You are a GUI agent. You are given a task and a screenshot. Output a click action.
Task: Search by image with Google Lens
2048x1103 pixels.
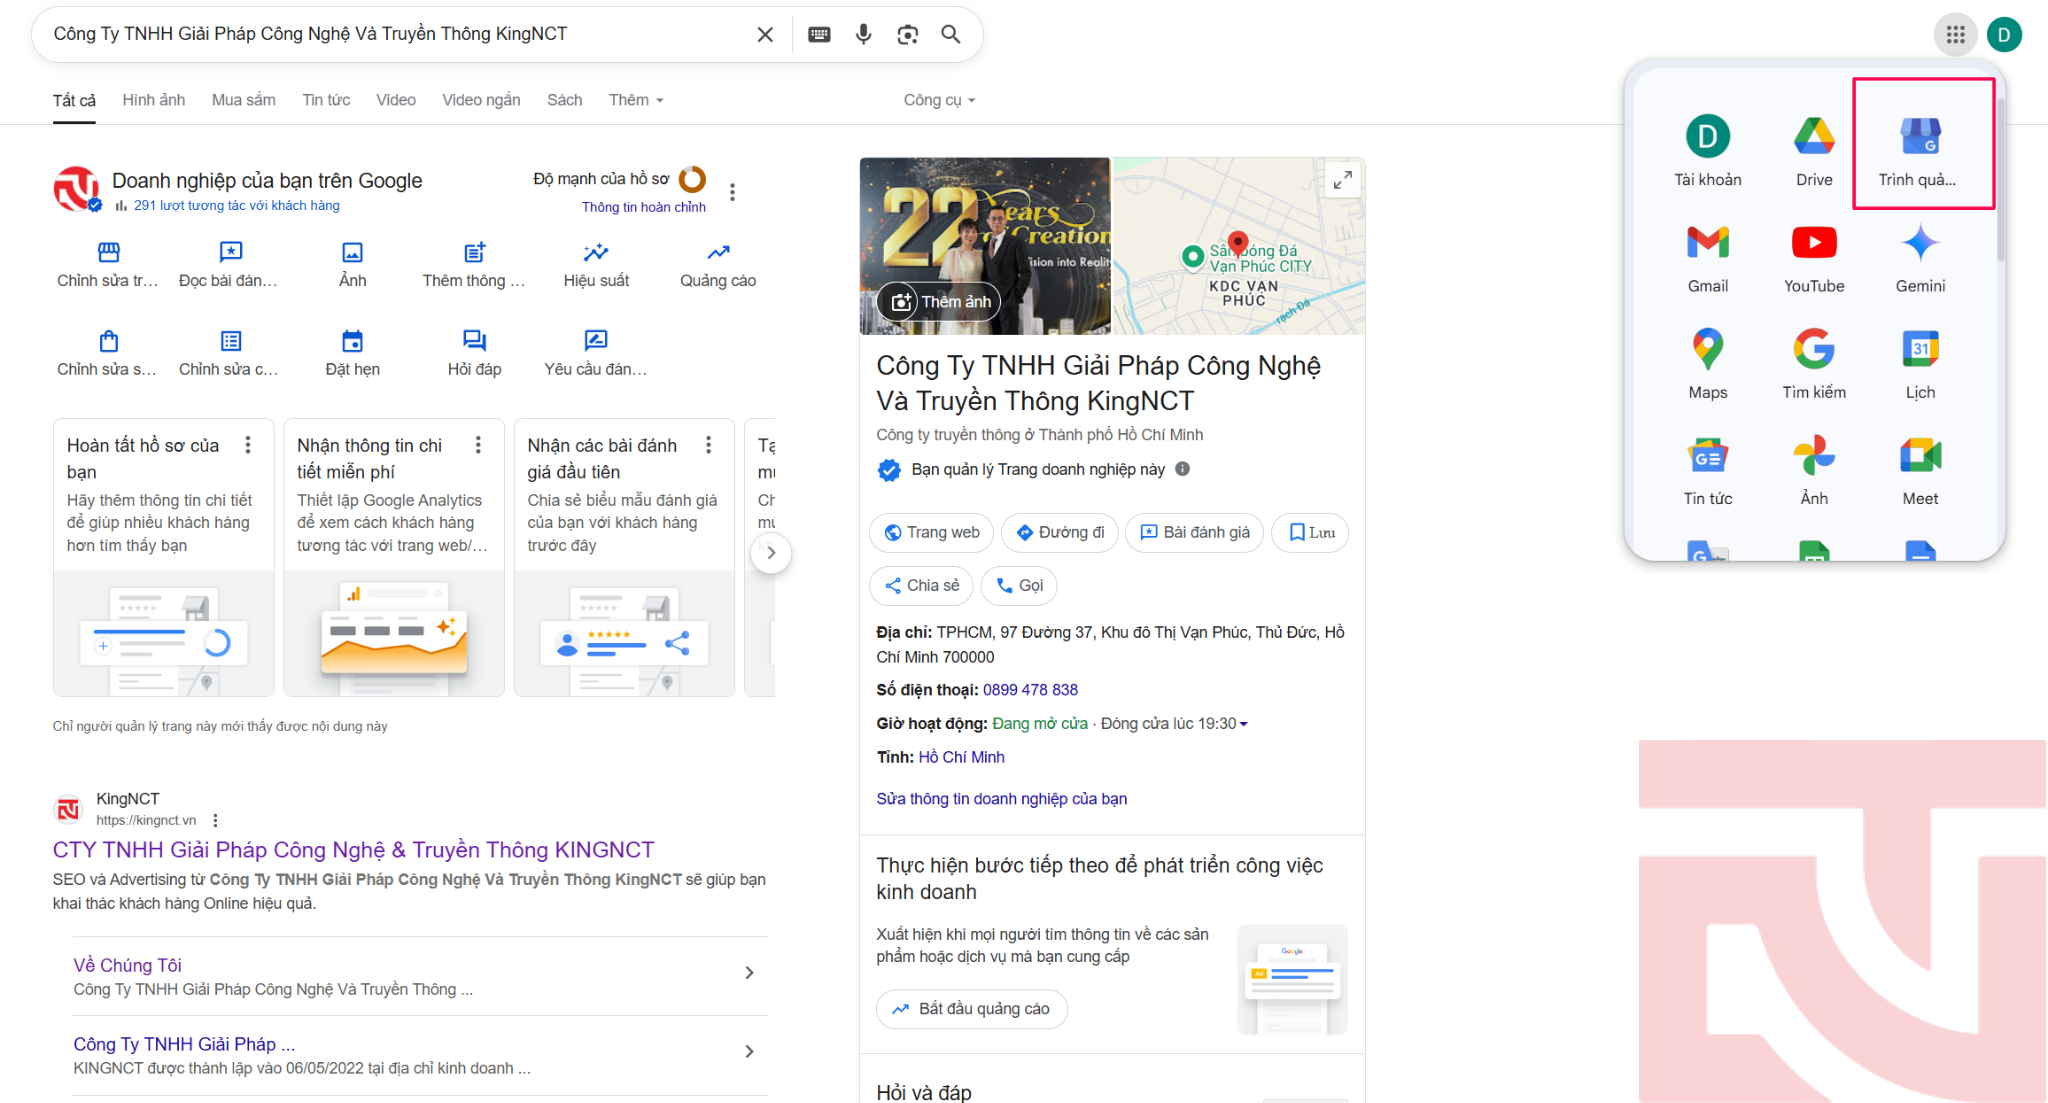tap(907, 34)
